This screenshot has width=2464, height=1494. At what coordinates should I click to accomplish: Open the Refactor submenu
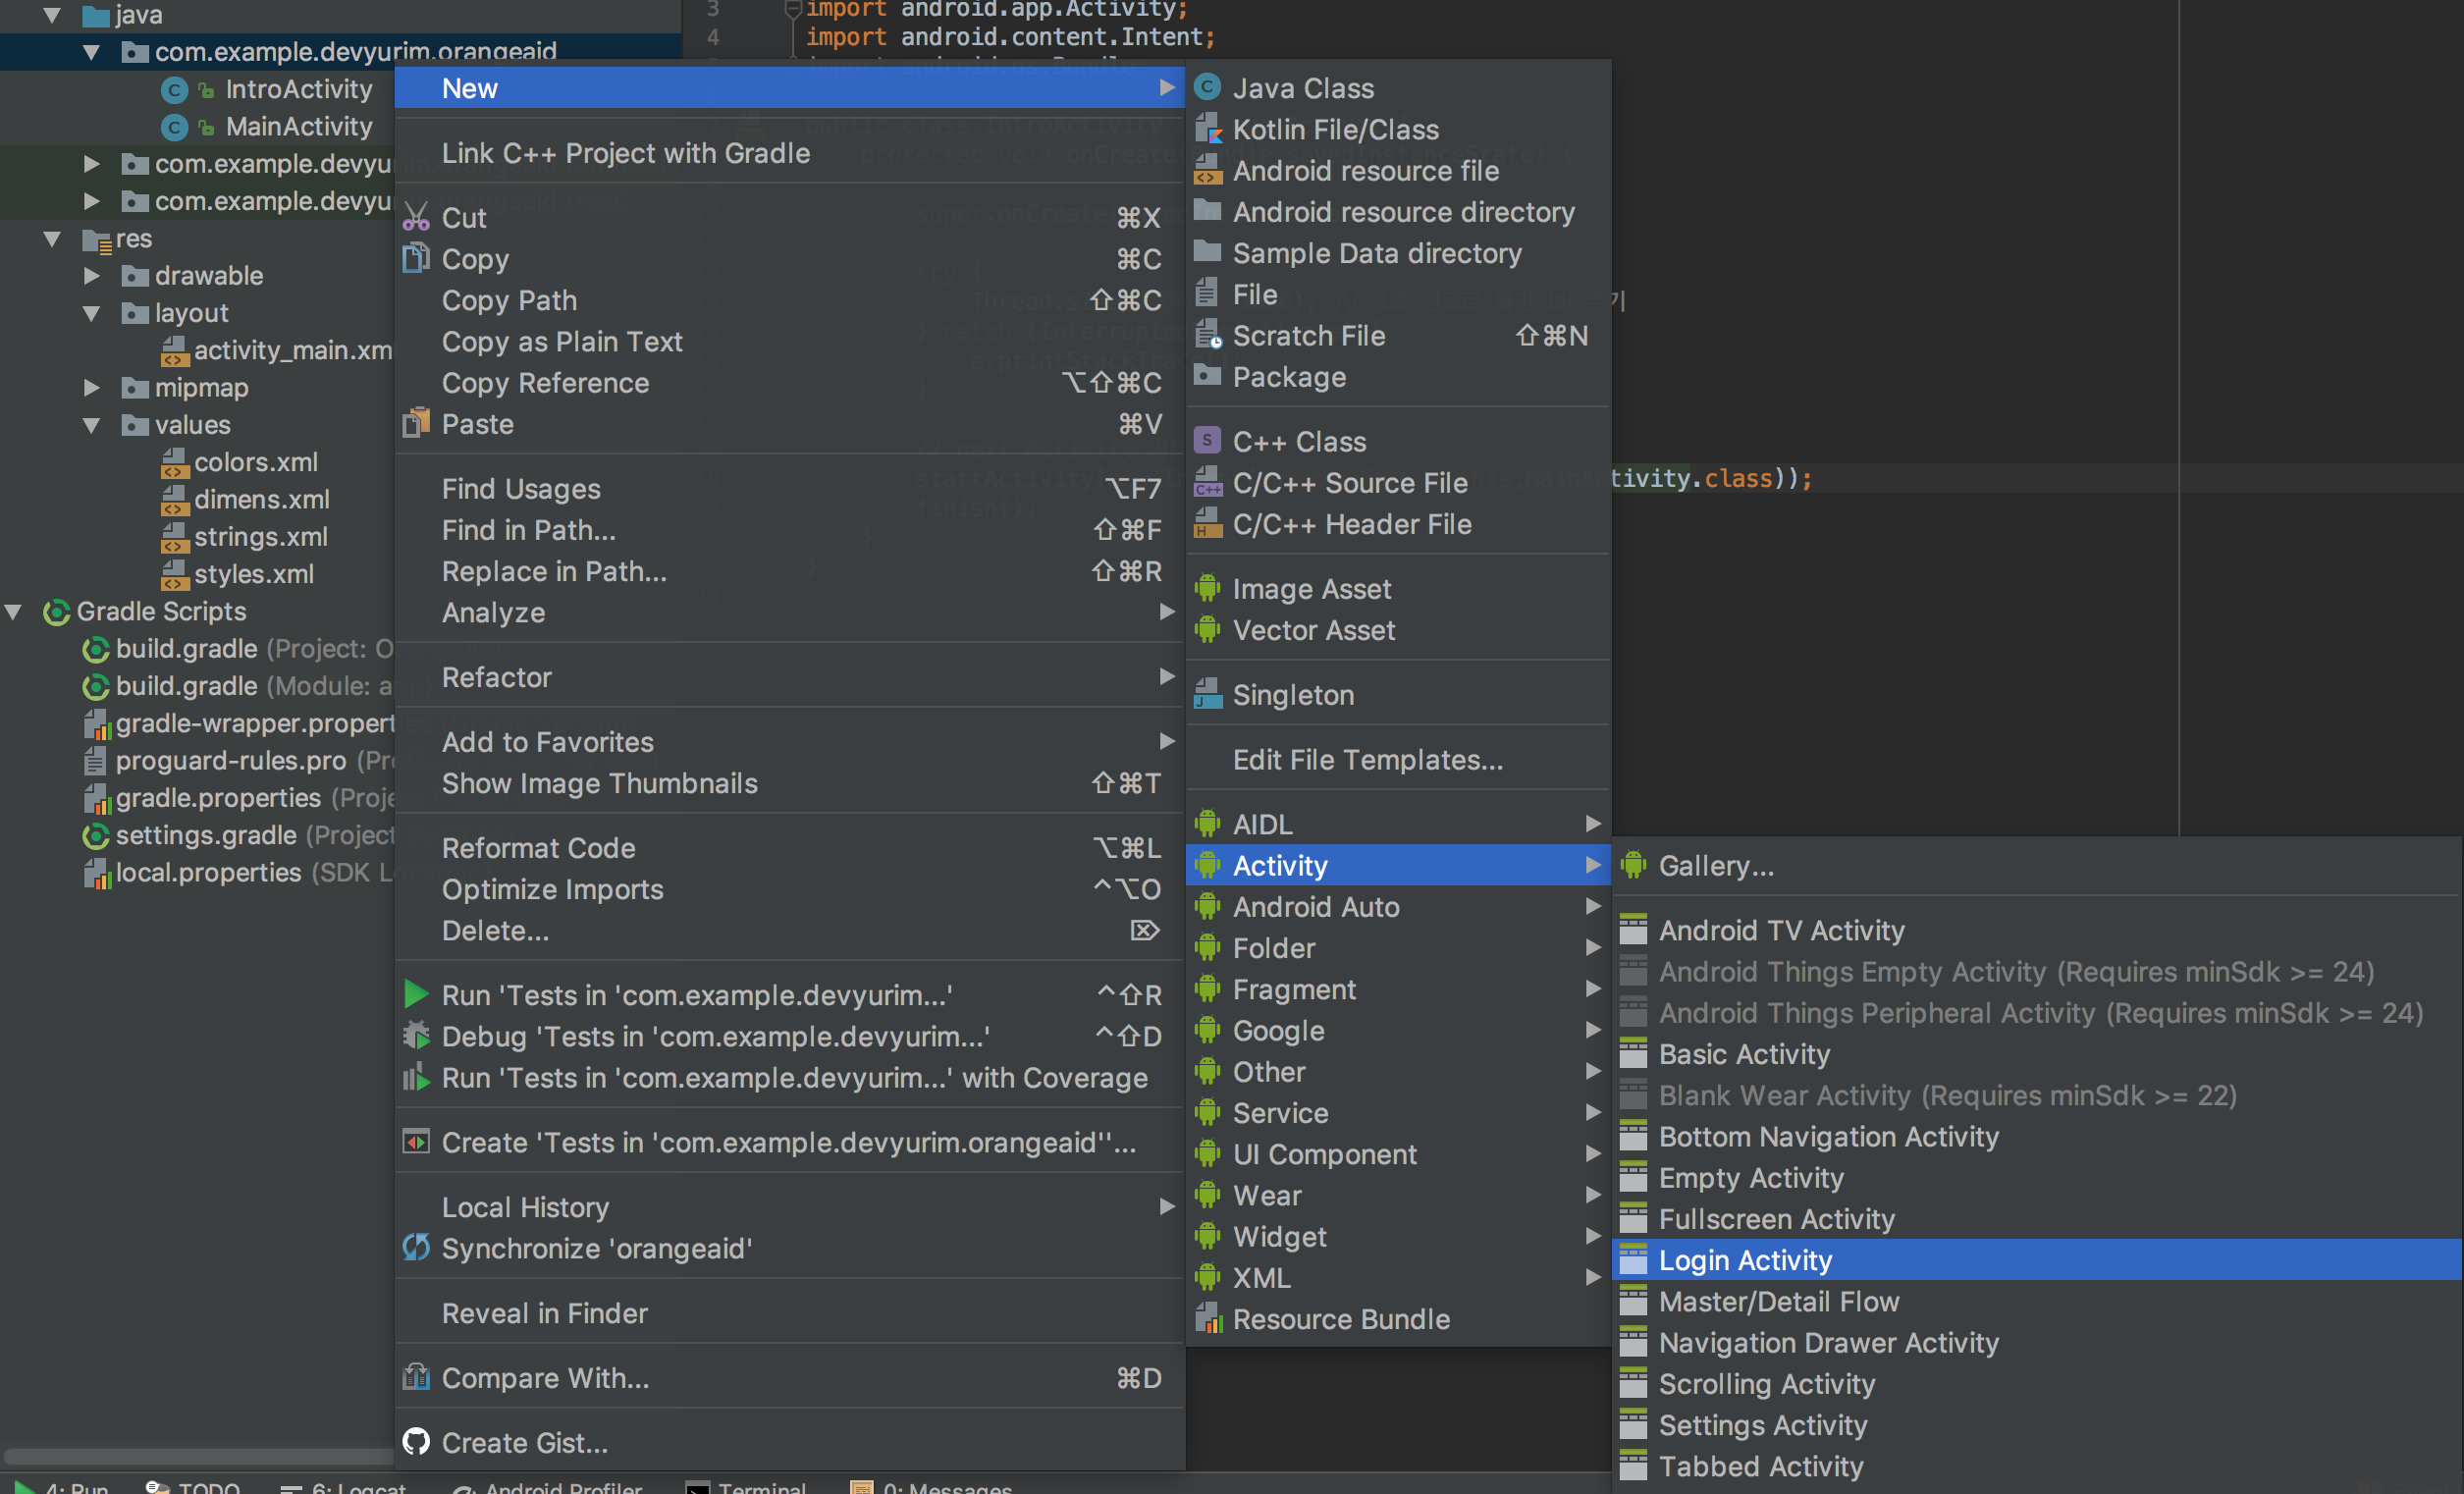coord(790,677)
